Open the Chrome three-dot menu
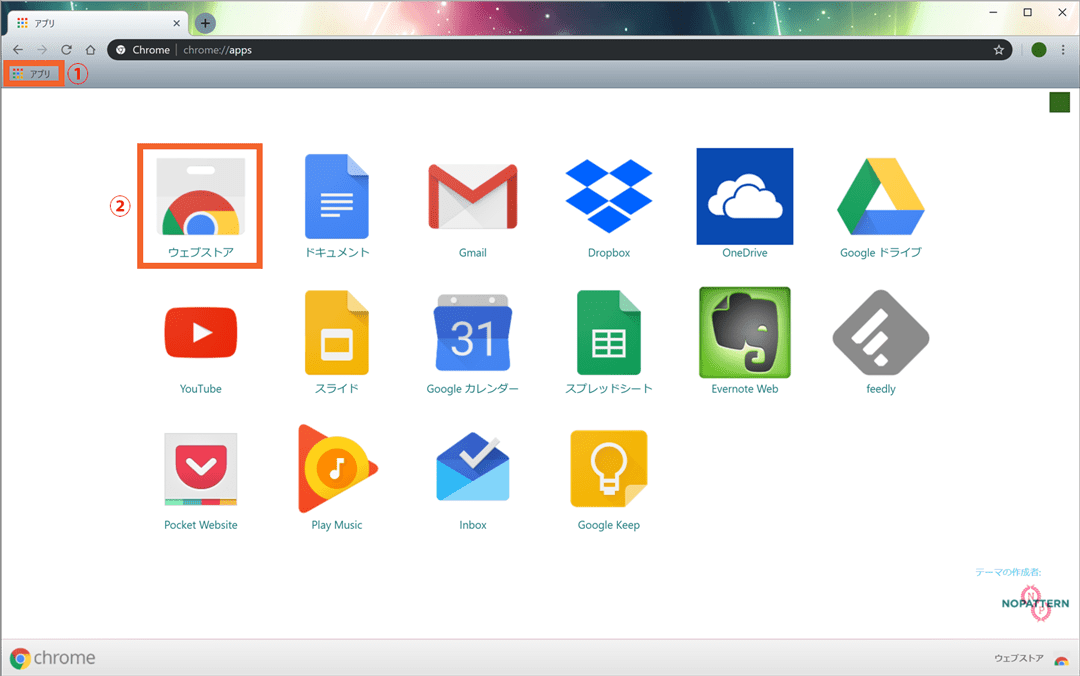This screenshot has height=676, width=1080. click(x=1063, y=50)
